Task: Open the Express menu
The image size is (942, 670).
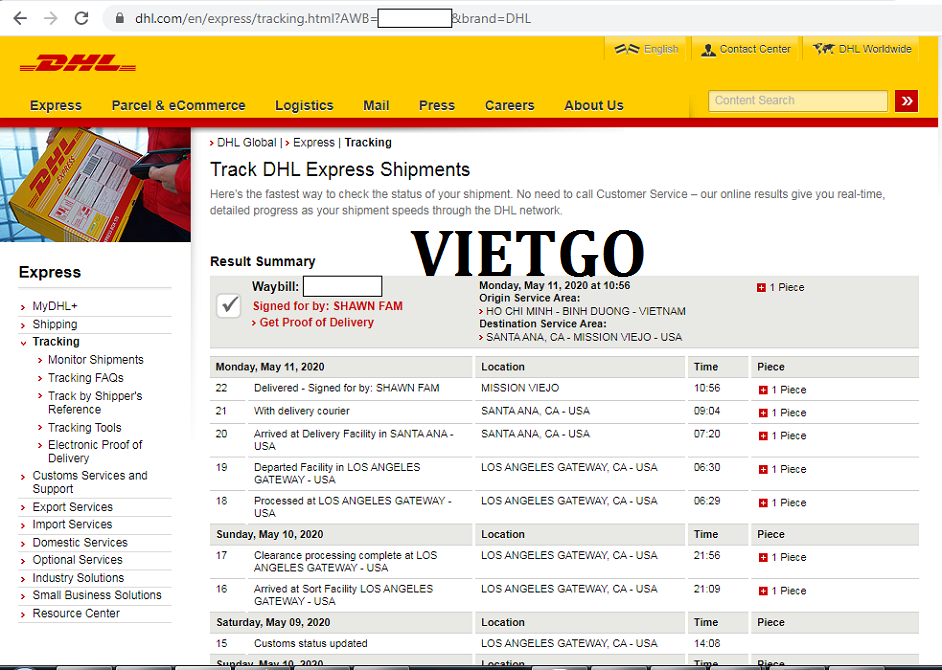Action: (56, 106)
